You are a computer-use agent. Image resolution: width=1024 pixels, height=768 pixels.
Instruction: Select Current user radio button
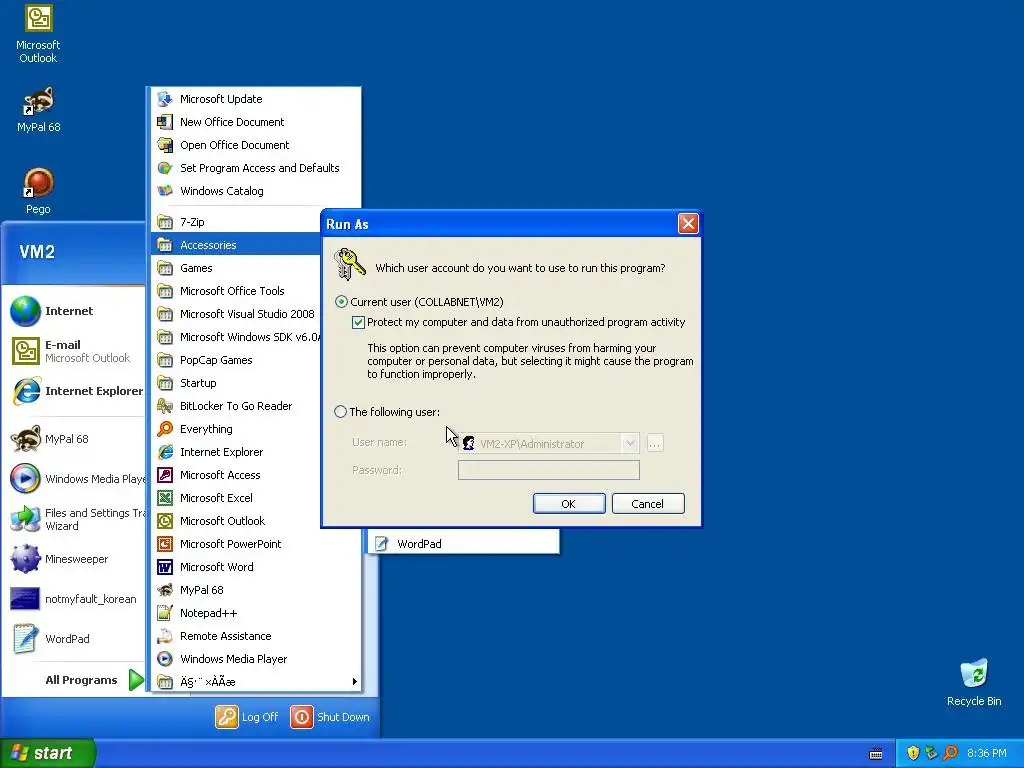341,302
